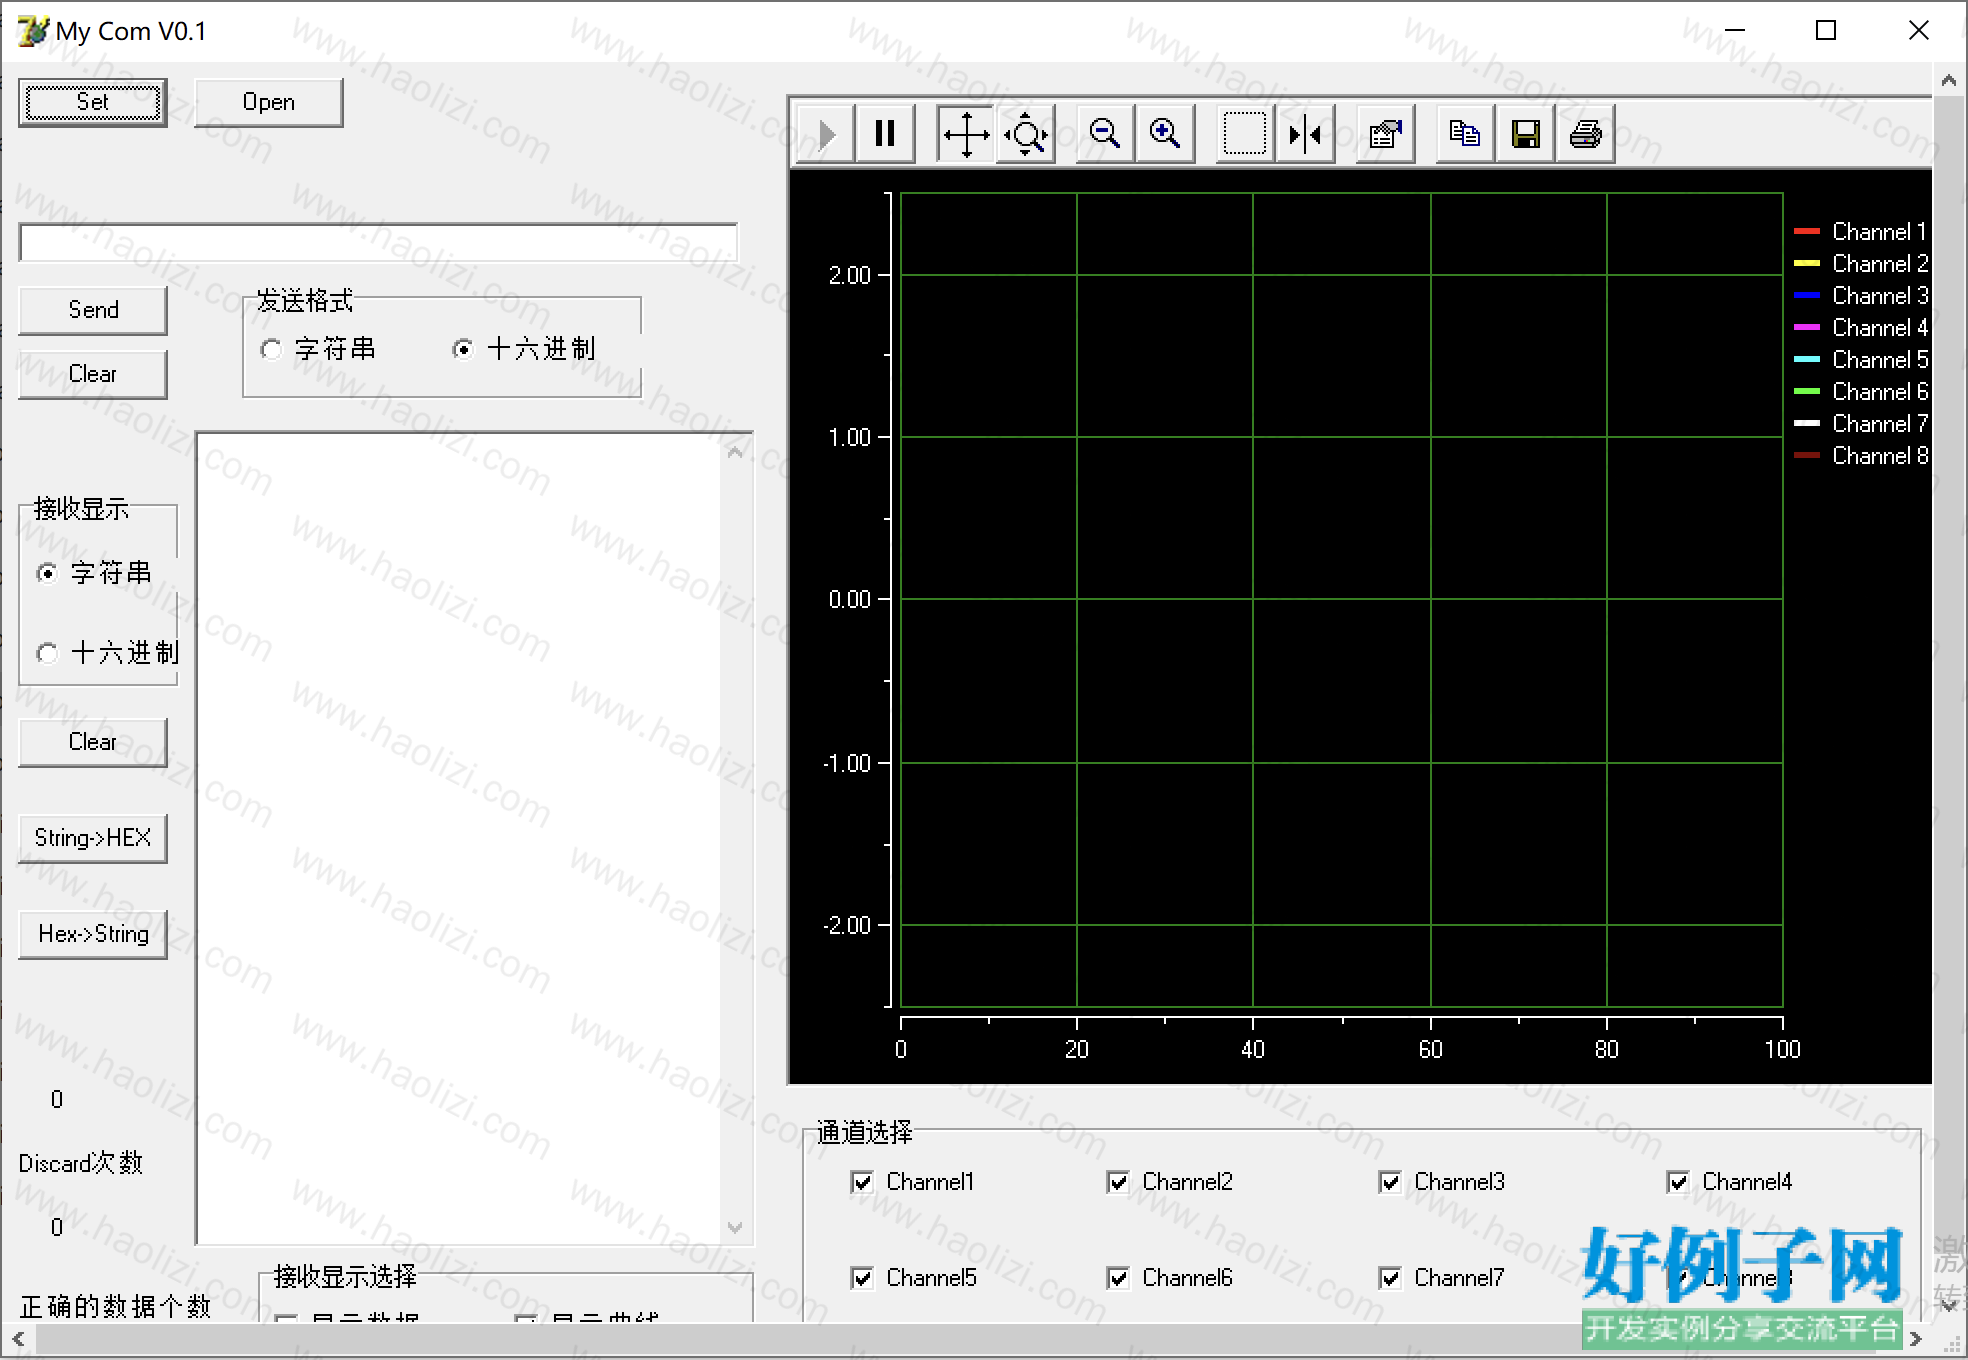Click horizontal scrollbar left arrow
The width and height of the screenshot is (1968, 1360).
coord(18,1338)
